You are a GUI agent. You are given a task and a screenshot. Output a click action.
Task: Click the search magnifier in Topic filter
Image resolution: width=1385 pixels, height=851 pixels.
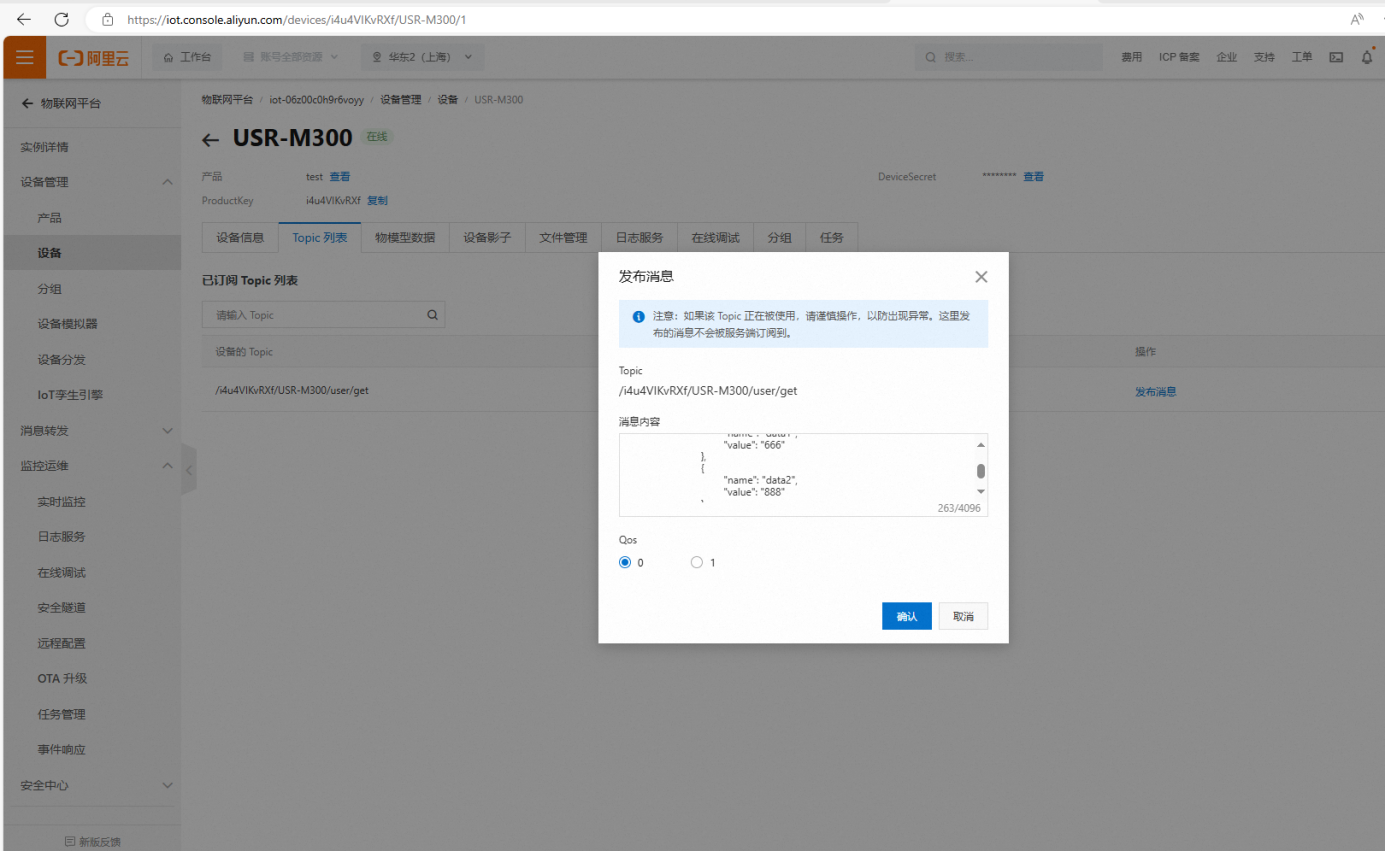point(432,315)
